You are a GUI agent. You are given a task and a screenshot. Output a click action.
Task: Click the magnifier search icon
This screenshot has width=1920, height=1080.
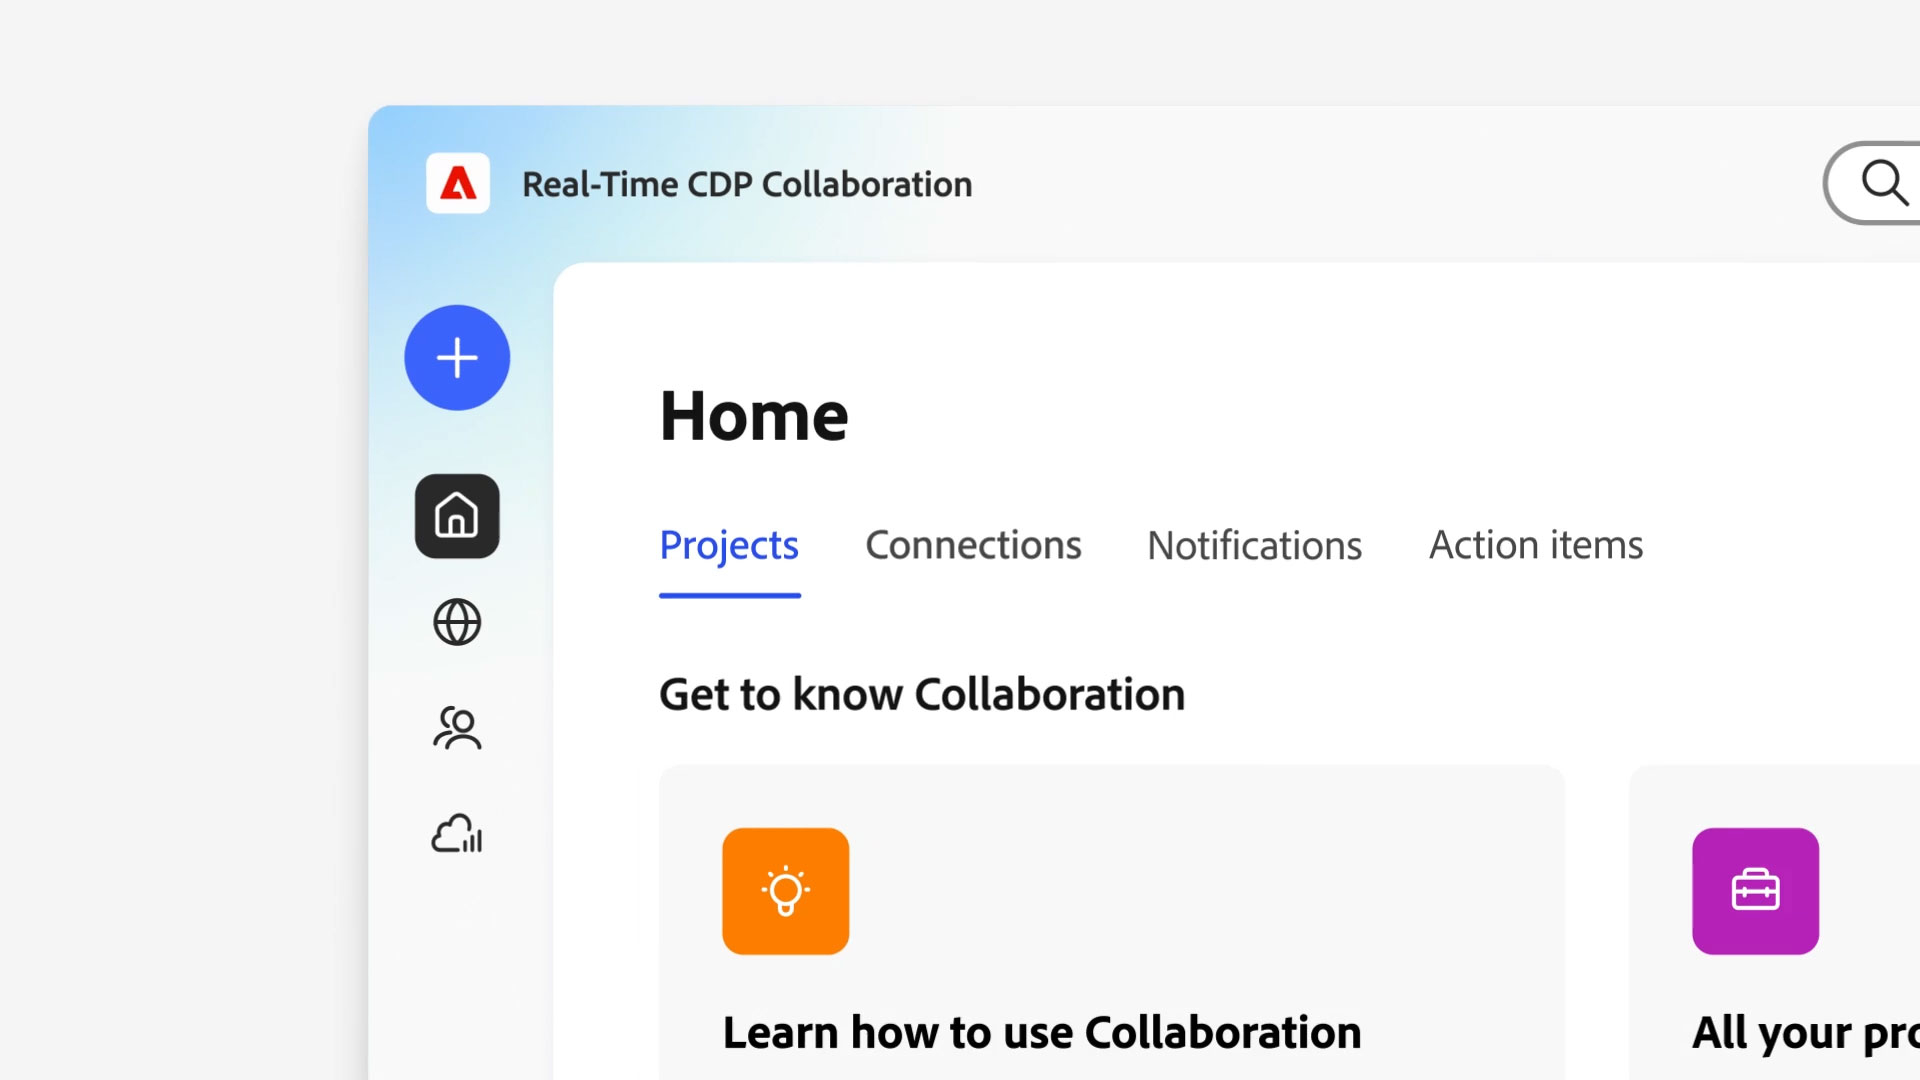point(1883,183)
